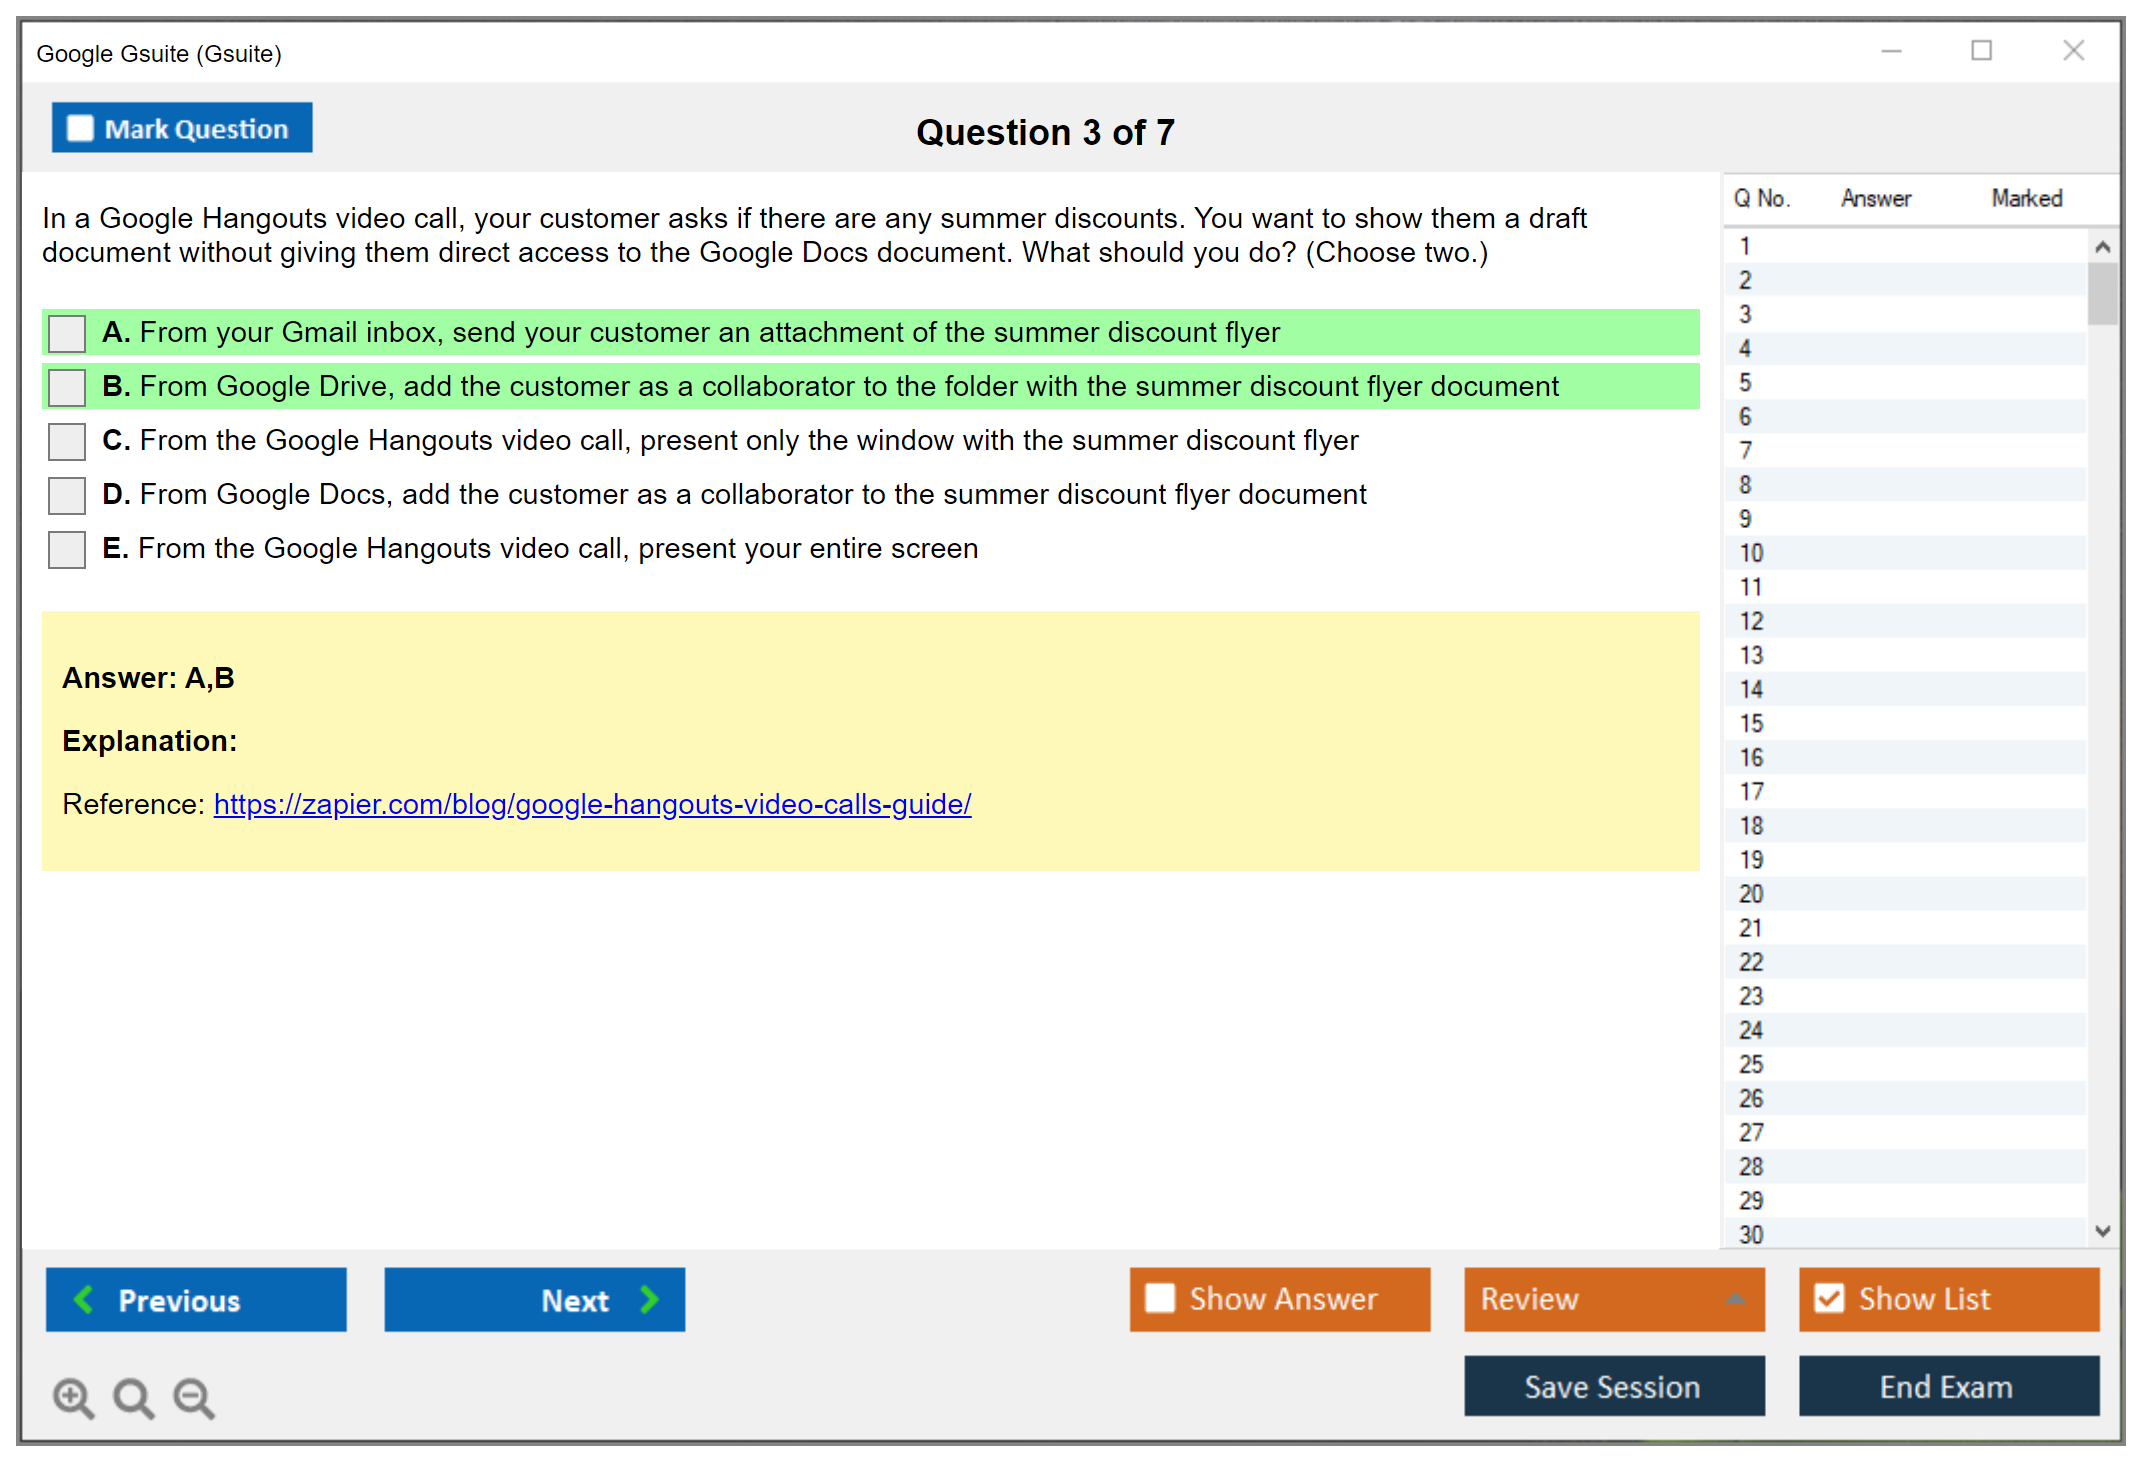Tick the checkbox for answer A

67,333
